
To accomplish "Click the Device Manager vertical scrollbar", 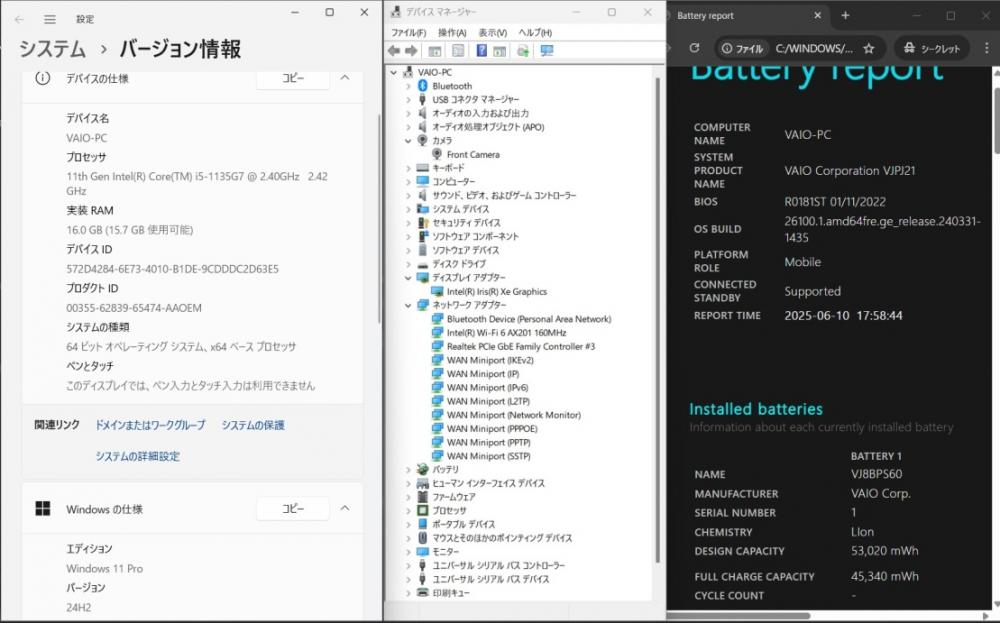I will [x=657, y=319].
